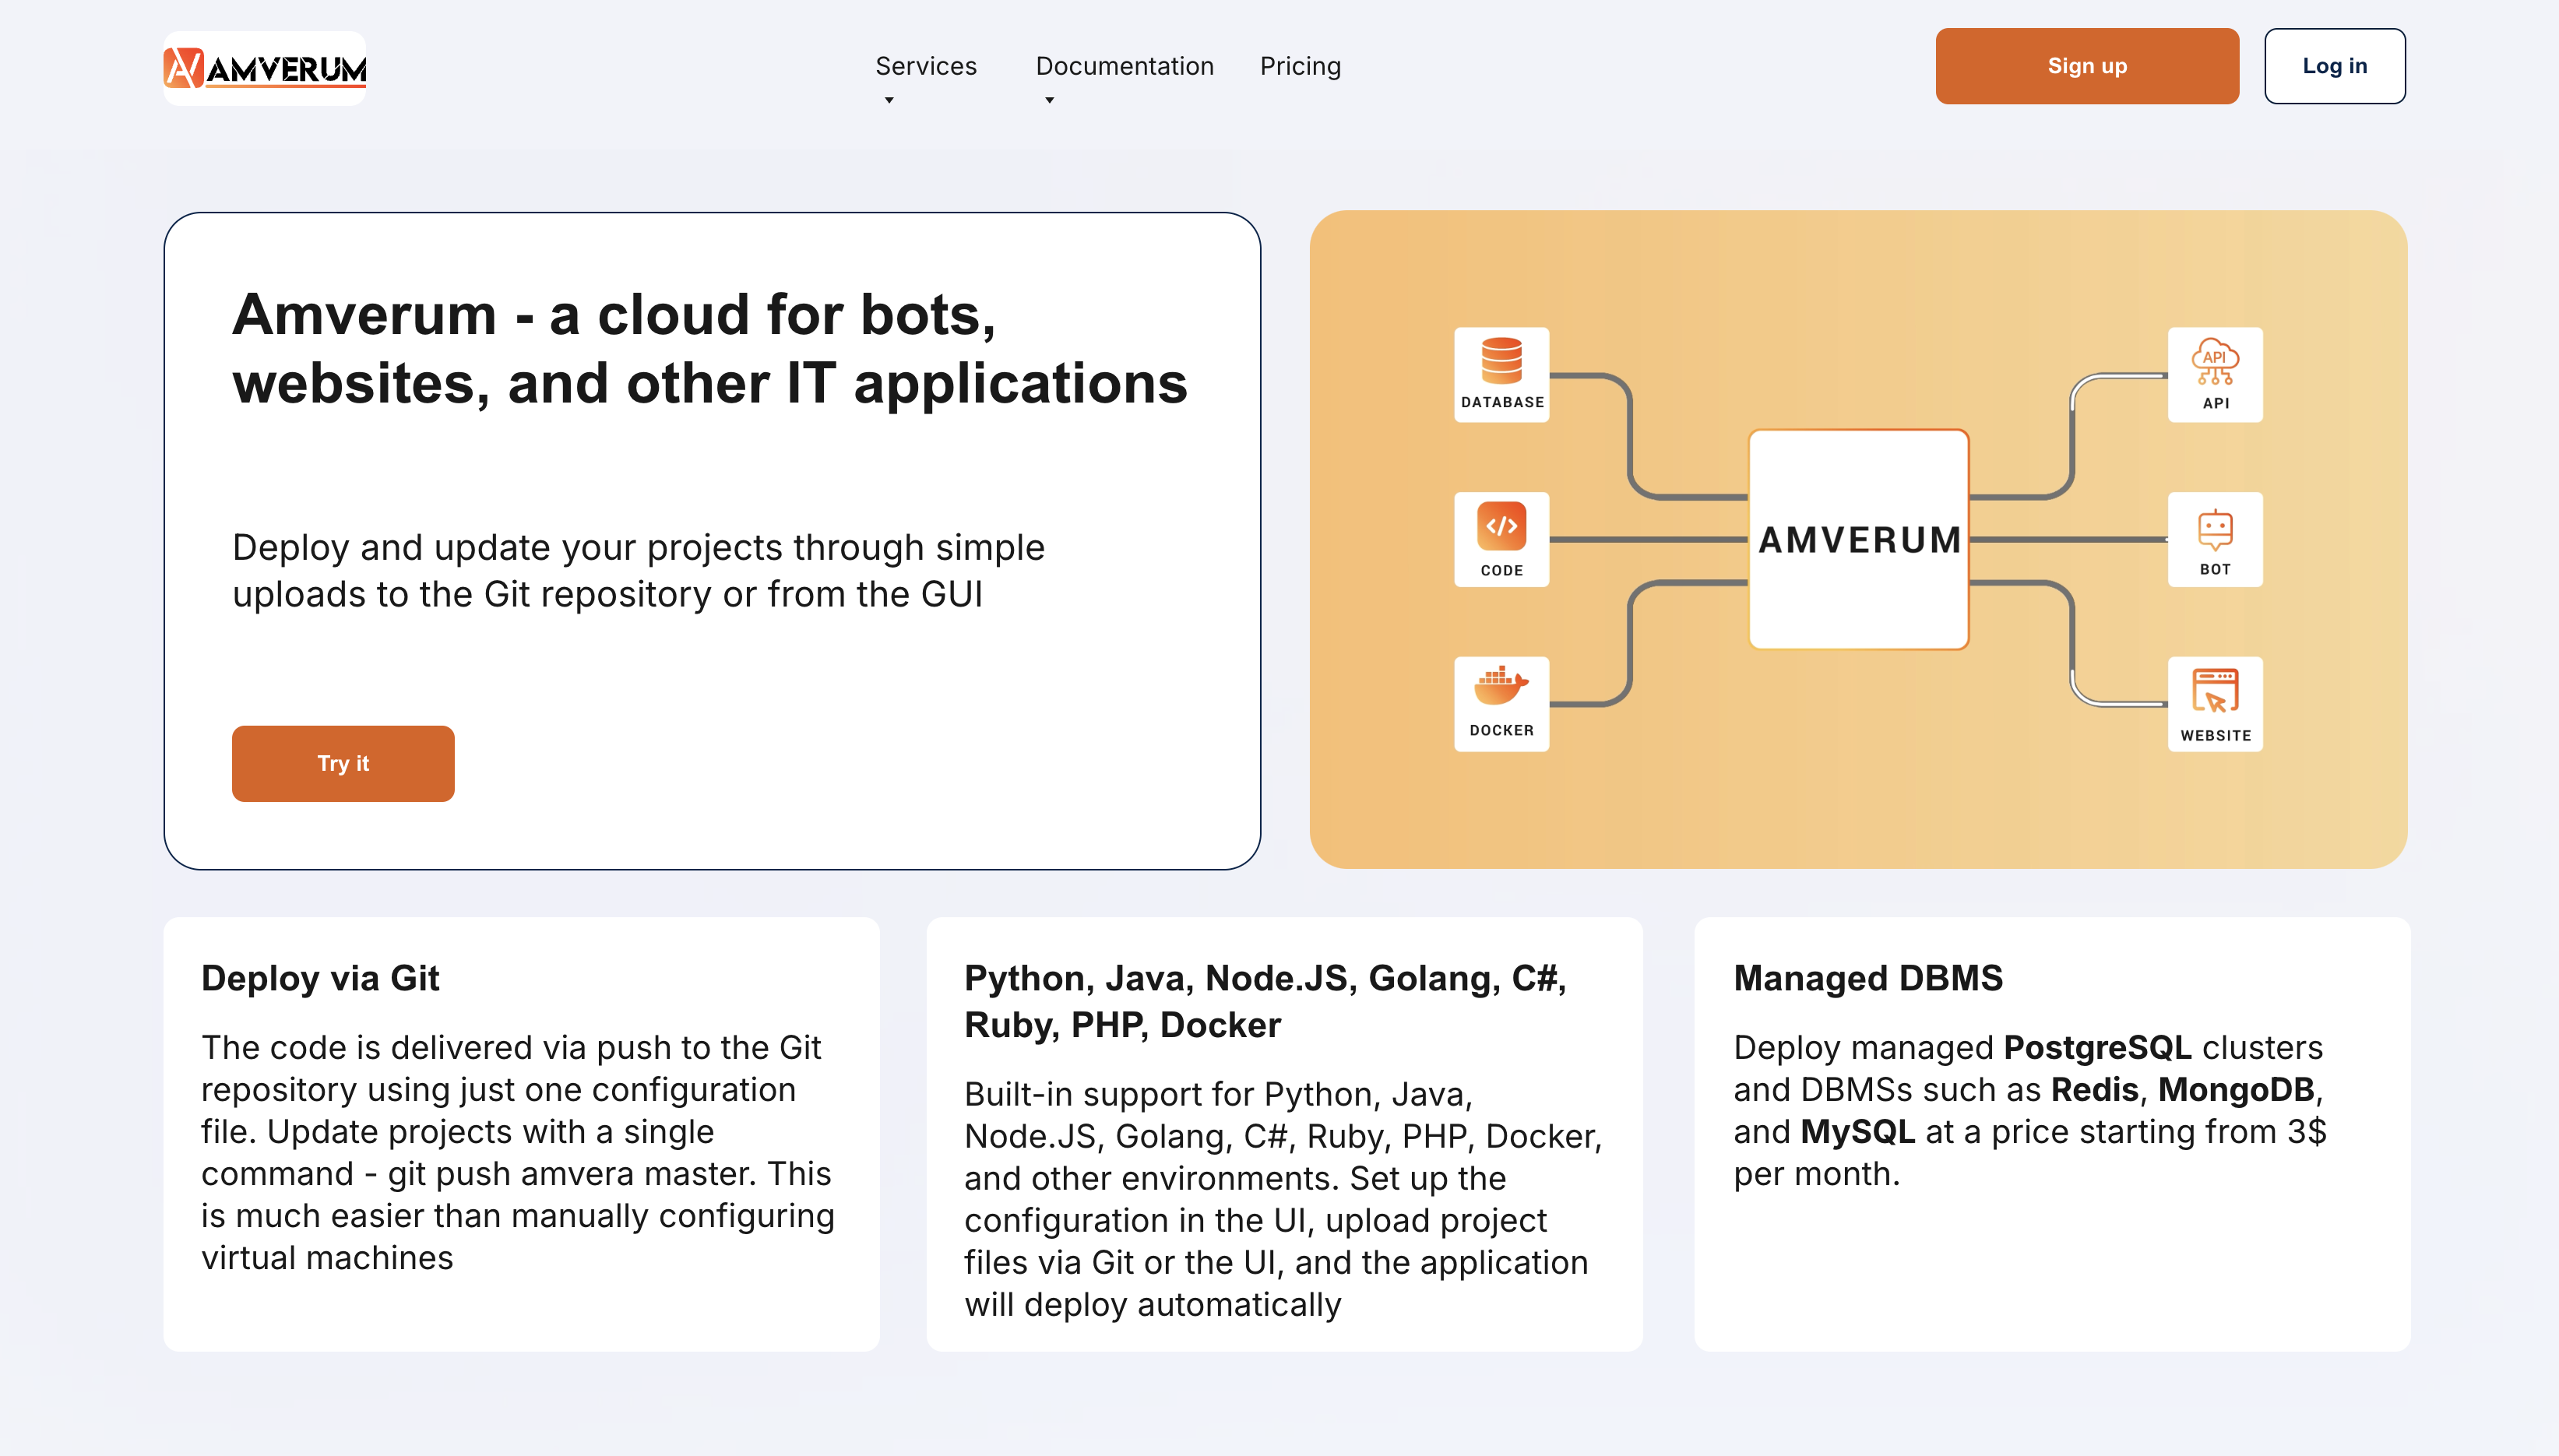This screenshot has height=1456, width=2559.
Task: Click the Code brackets icon
Action: 1501,526
